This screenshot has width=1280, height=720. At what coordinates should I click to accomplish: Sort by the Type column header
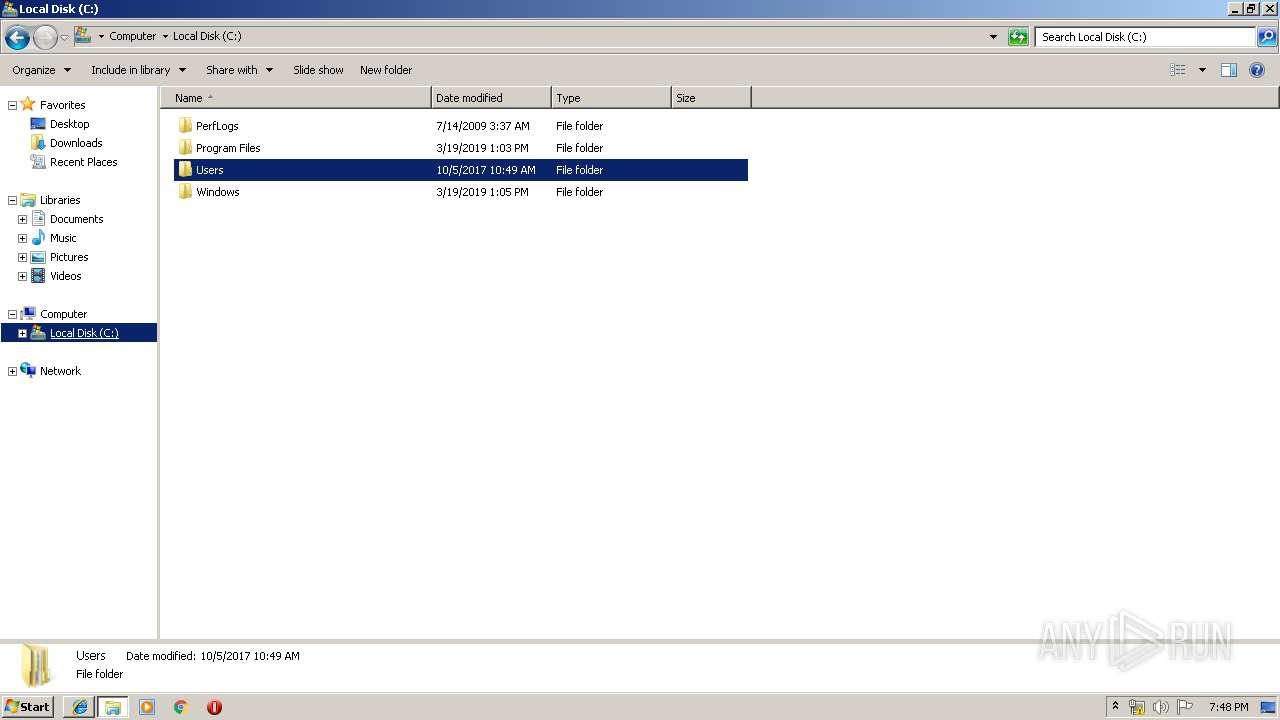pos(611,98)
